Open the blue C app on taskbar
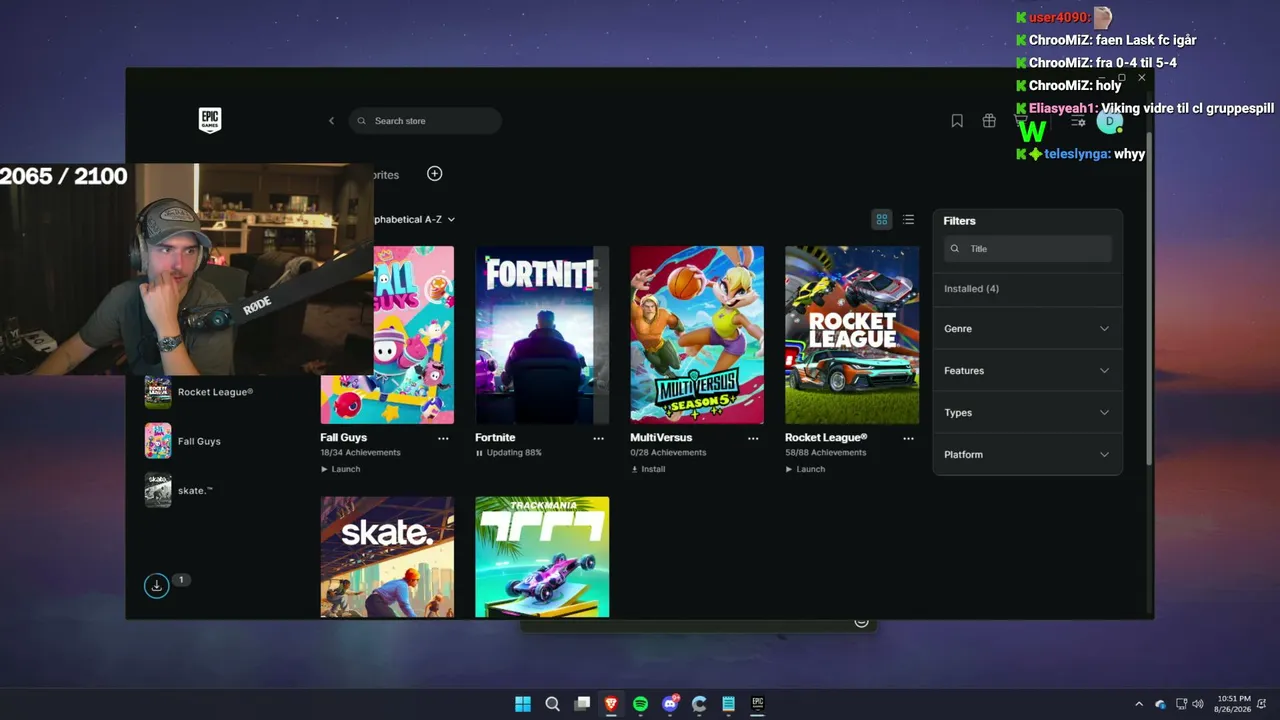This screenshot has width=1280, height=720. (699, 704)
